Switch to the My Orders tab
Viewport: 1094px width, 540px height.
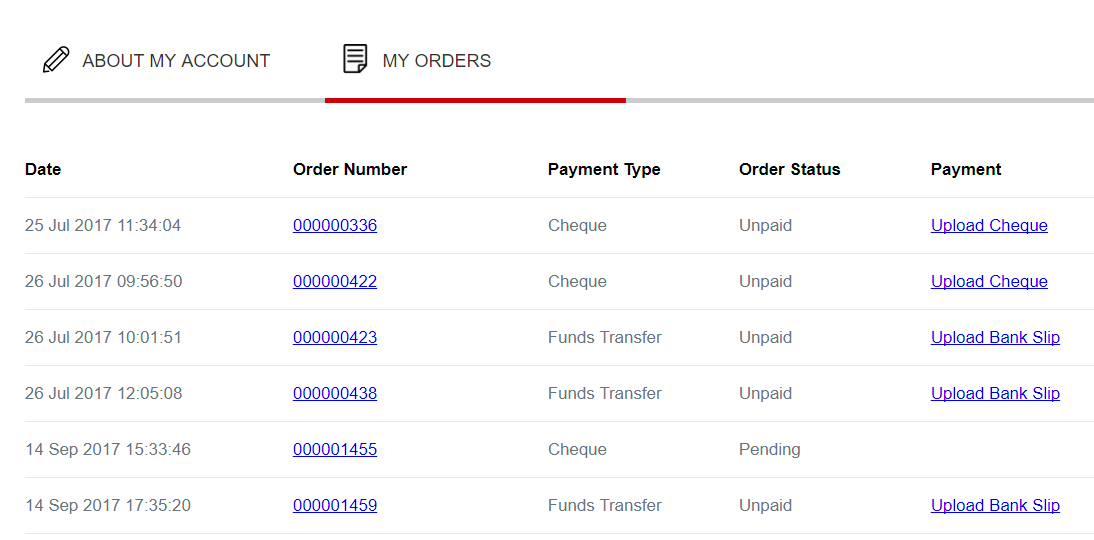coord(436,61)
